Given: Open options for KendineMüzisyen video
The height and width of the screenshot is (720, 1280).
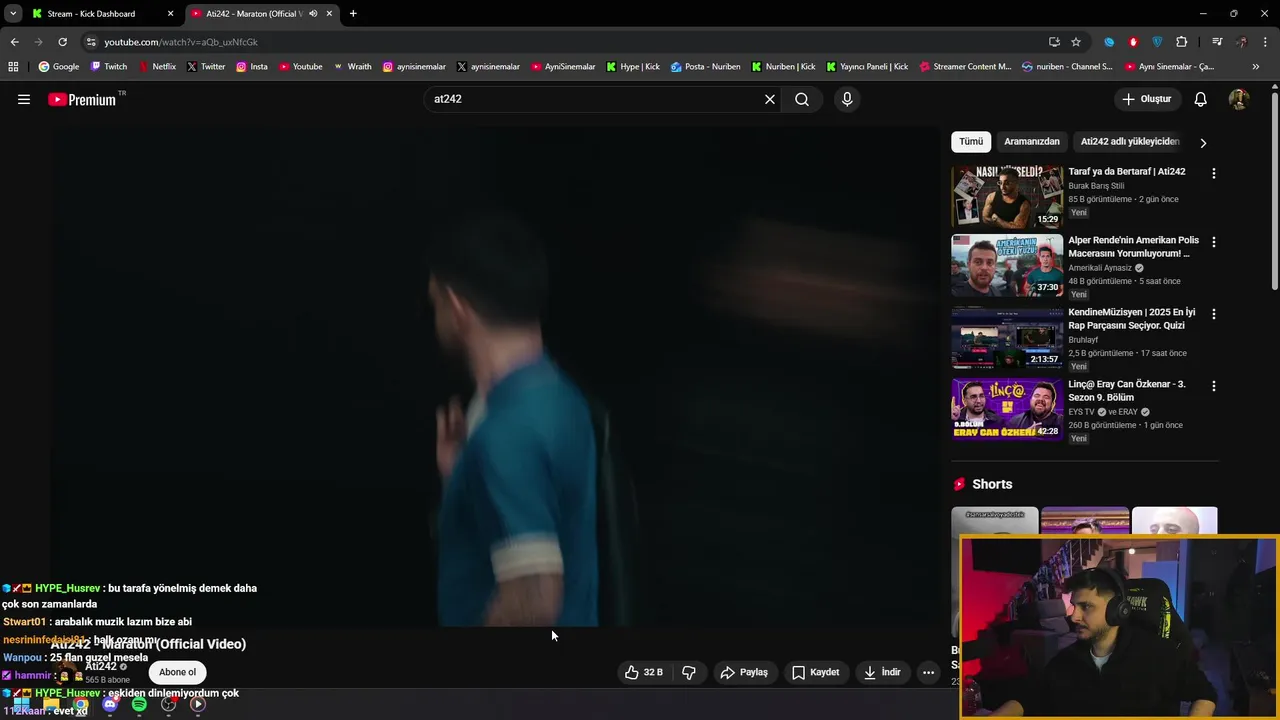Looking at the screenshot, I should (x=1214, y=314).
